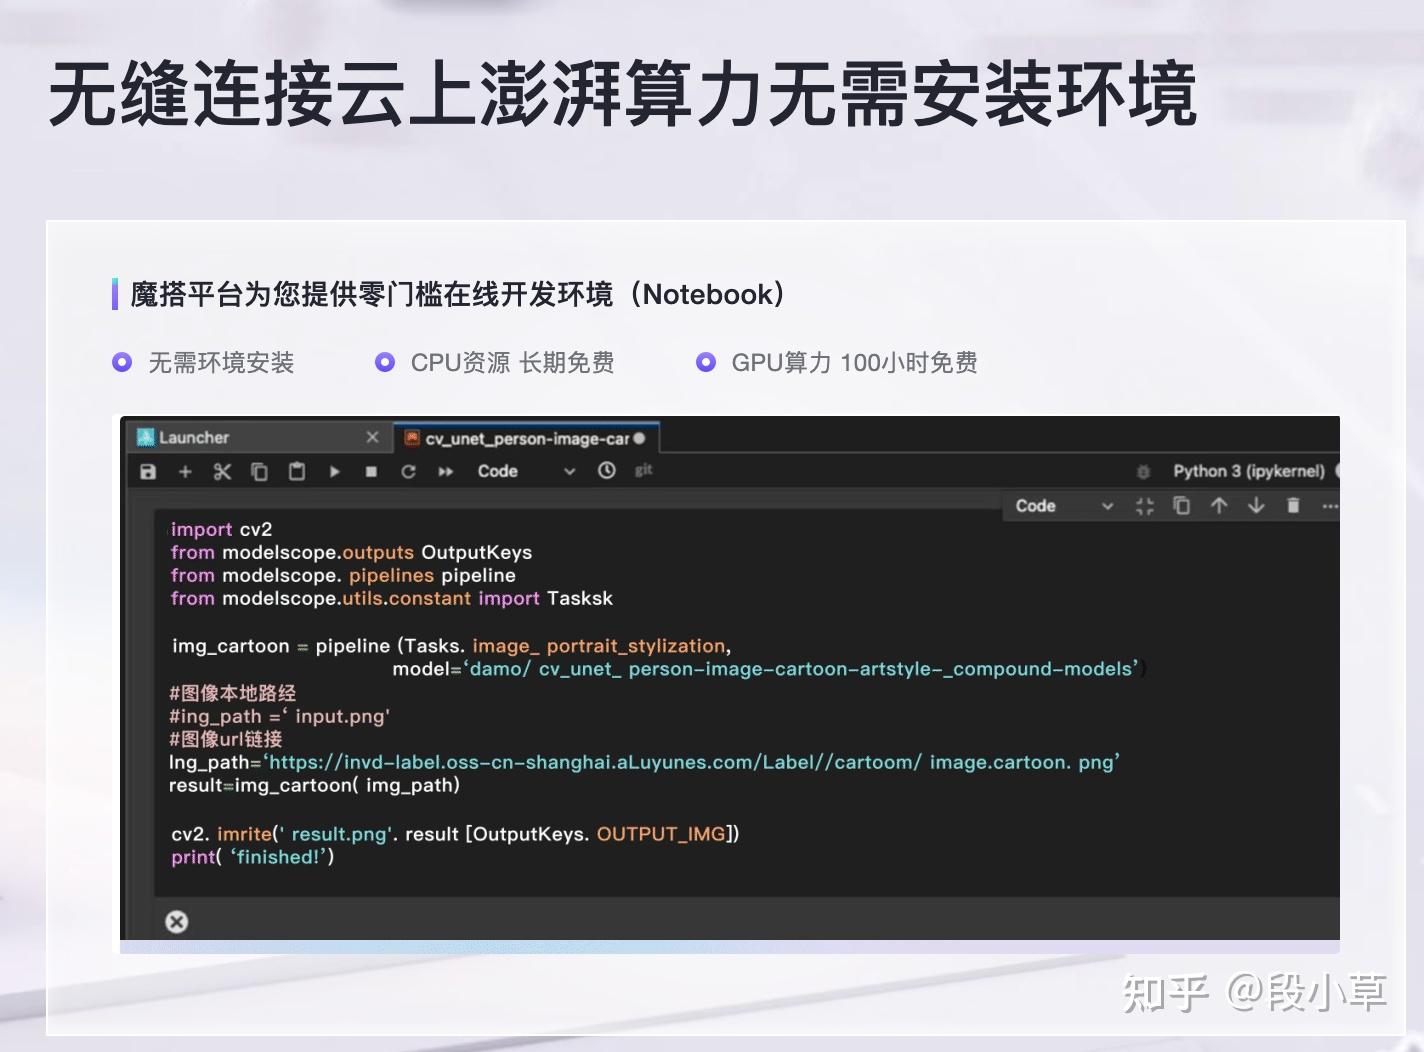This screenshot has height=1052, width=1424.
Task: Save the notebook with the floppy disk icon
Action: pos(148,472)
